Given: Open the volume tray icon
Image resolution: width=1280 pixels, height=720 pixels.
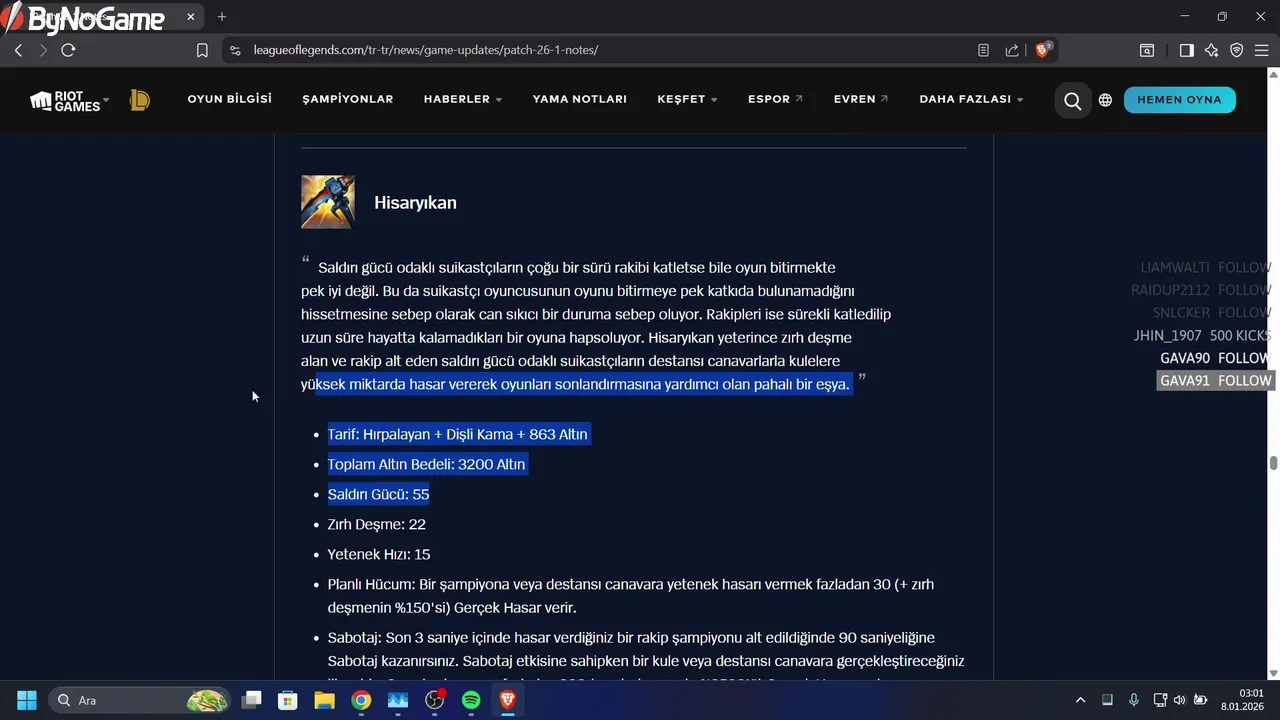Looking at the screenshot, I should click(1180, 700).
